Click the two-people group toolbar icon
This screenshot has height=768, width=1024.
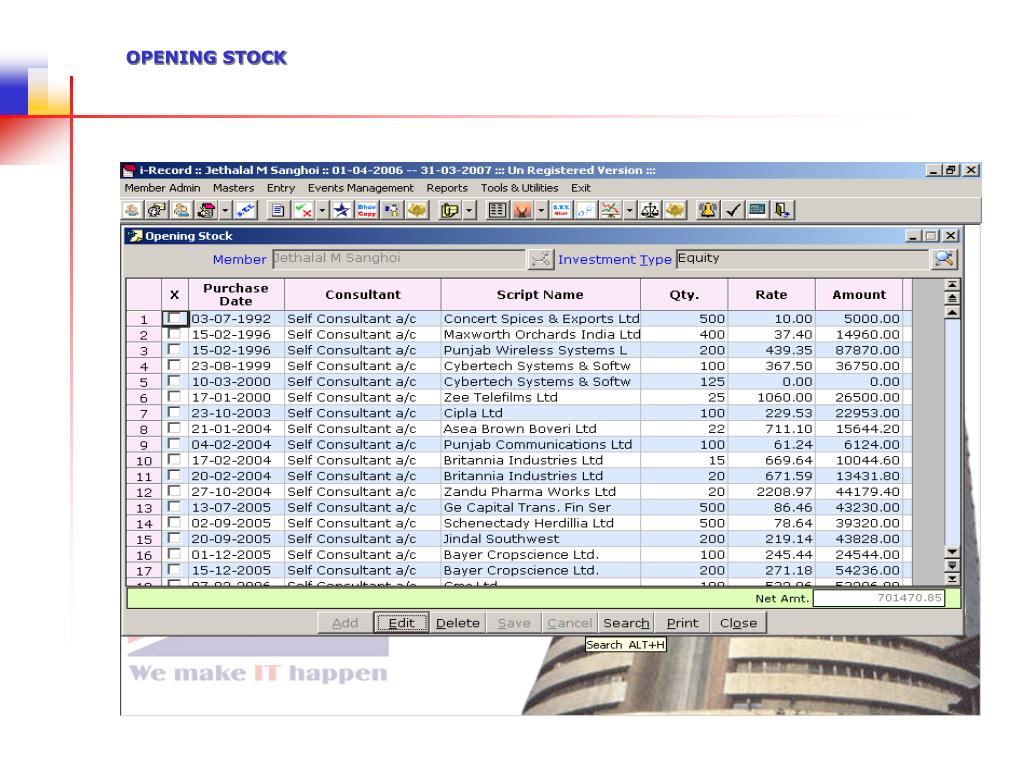pyautogui.click(x=182, y=210)
